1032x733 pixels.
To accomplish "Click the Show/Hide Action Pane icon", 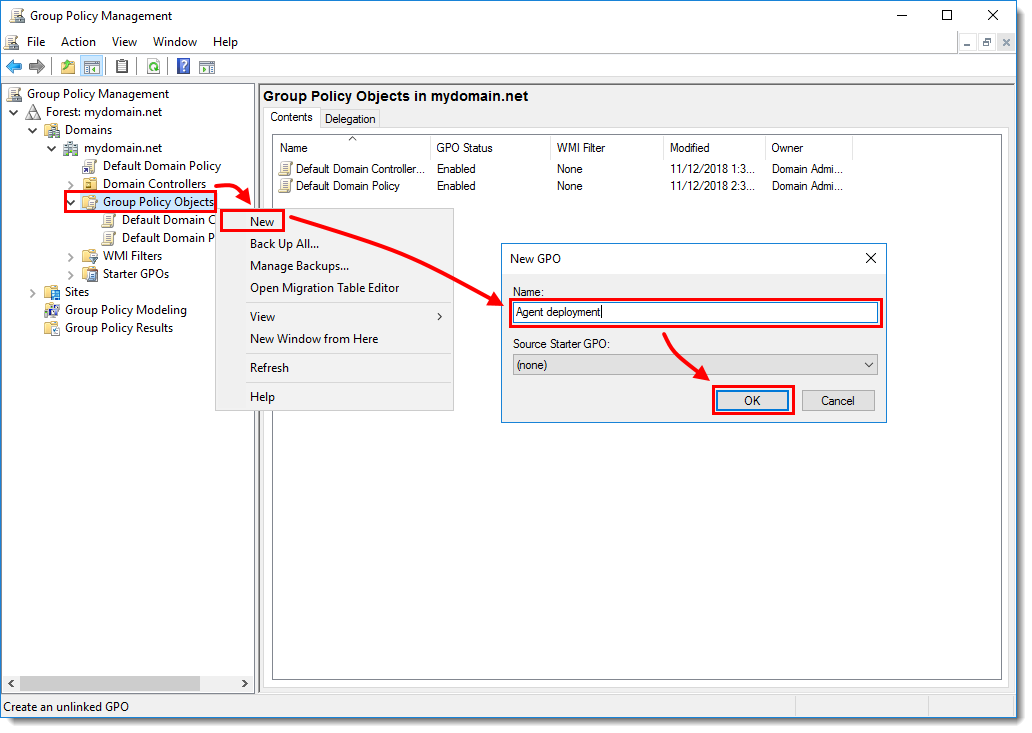I will coord(207,67).
